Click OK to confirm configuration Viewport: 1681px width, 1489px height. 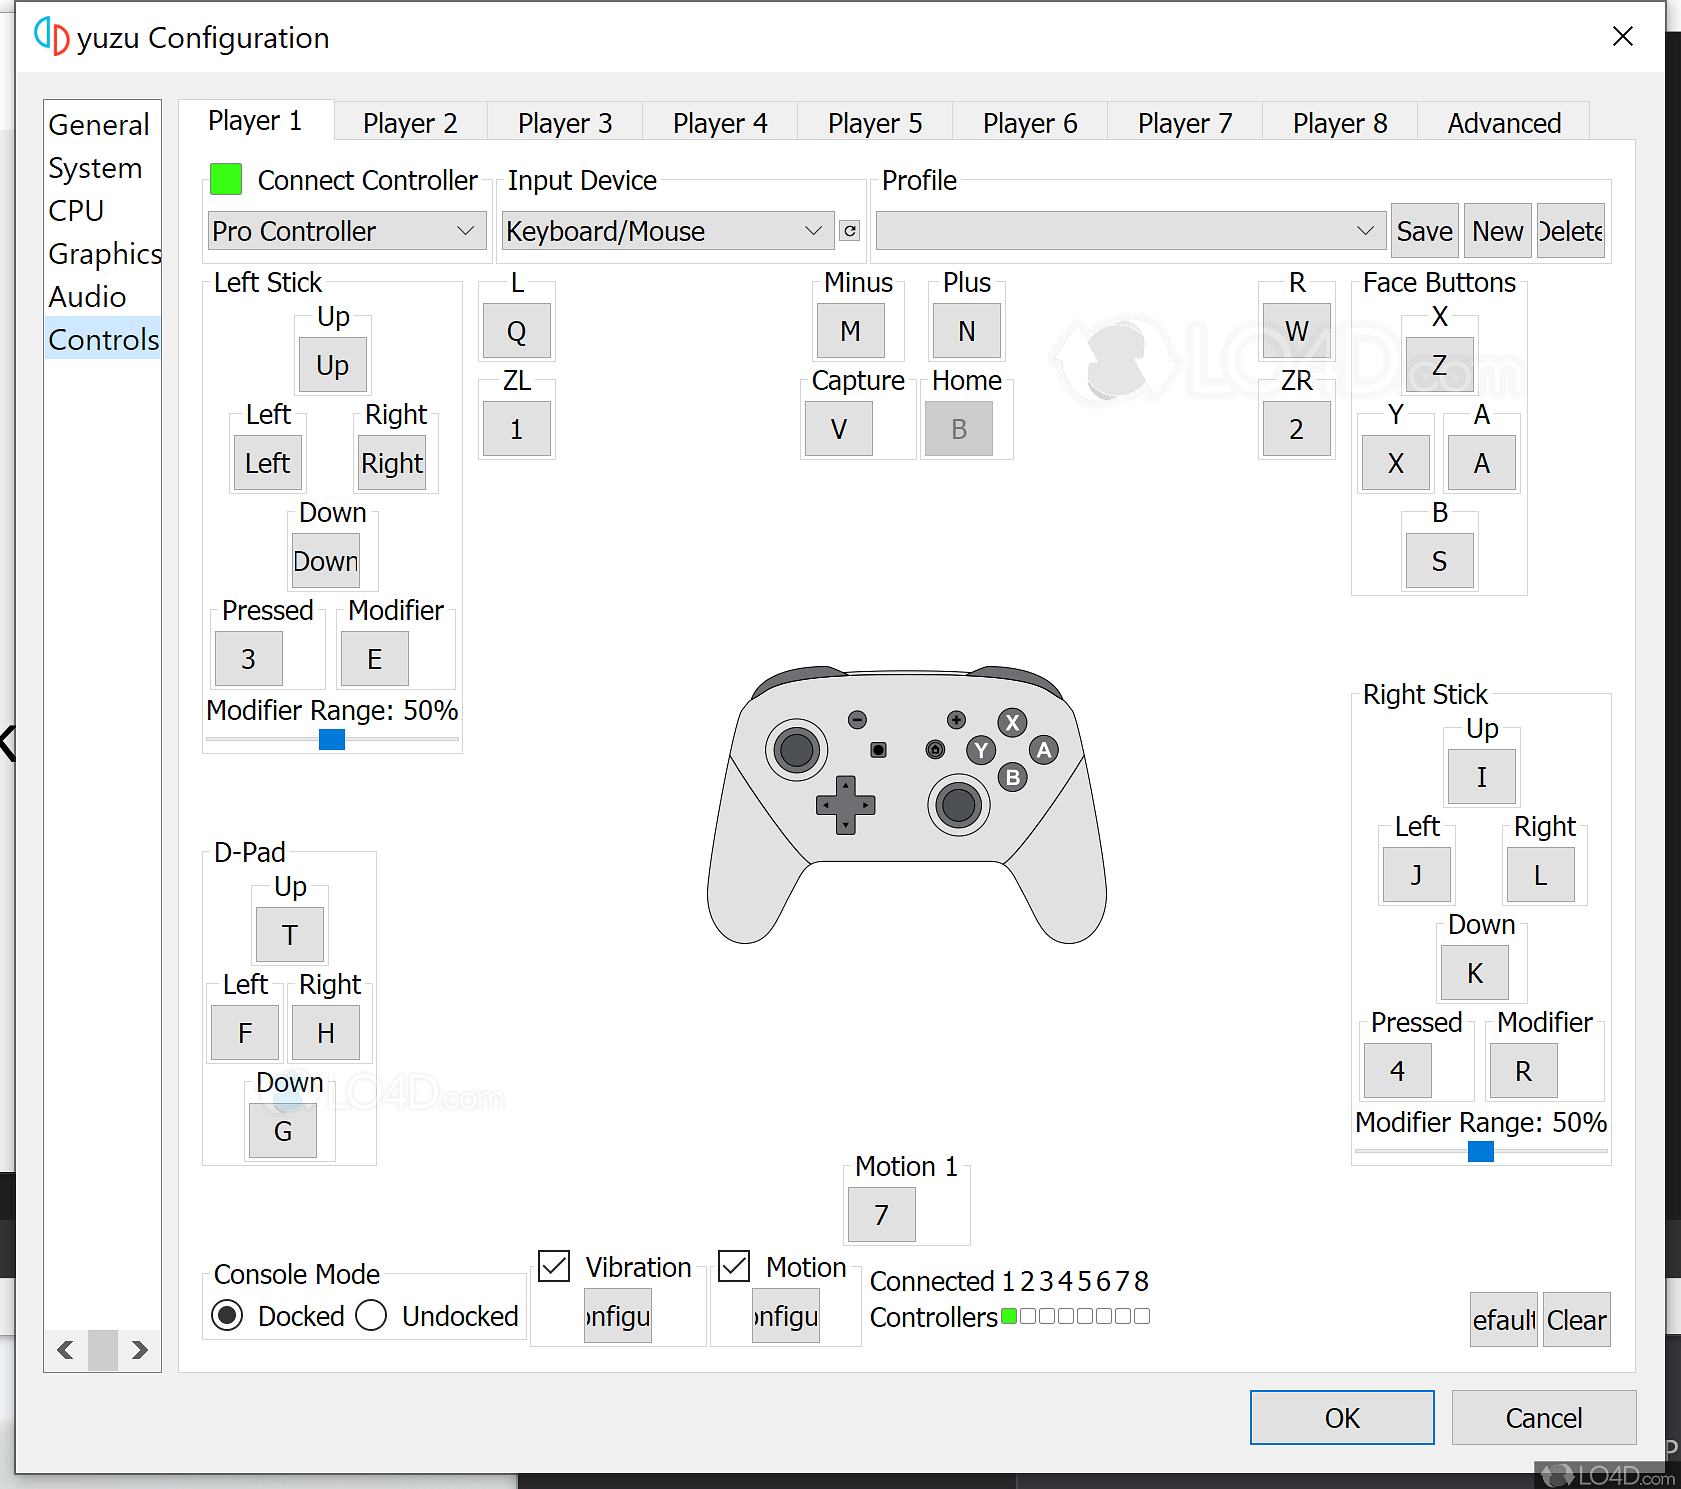coord(1342,1418)
